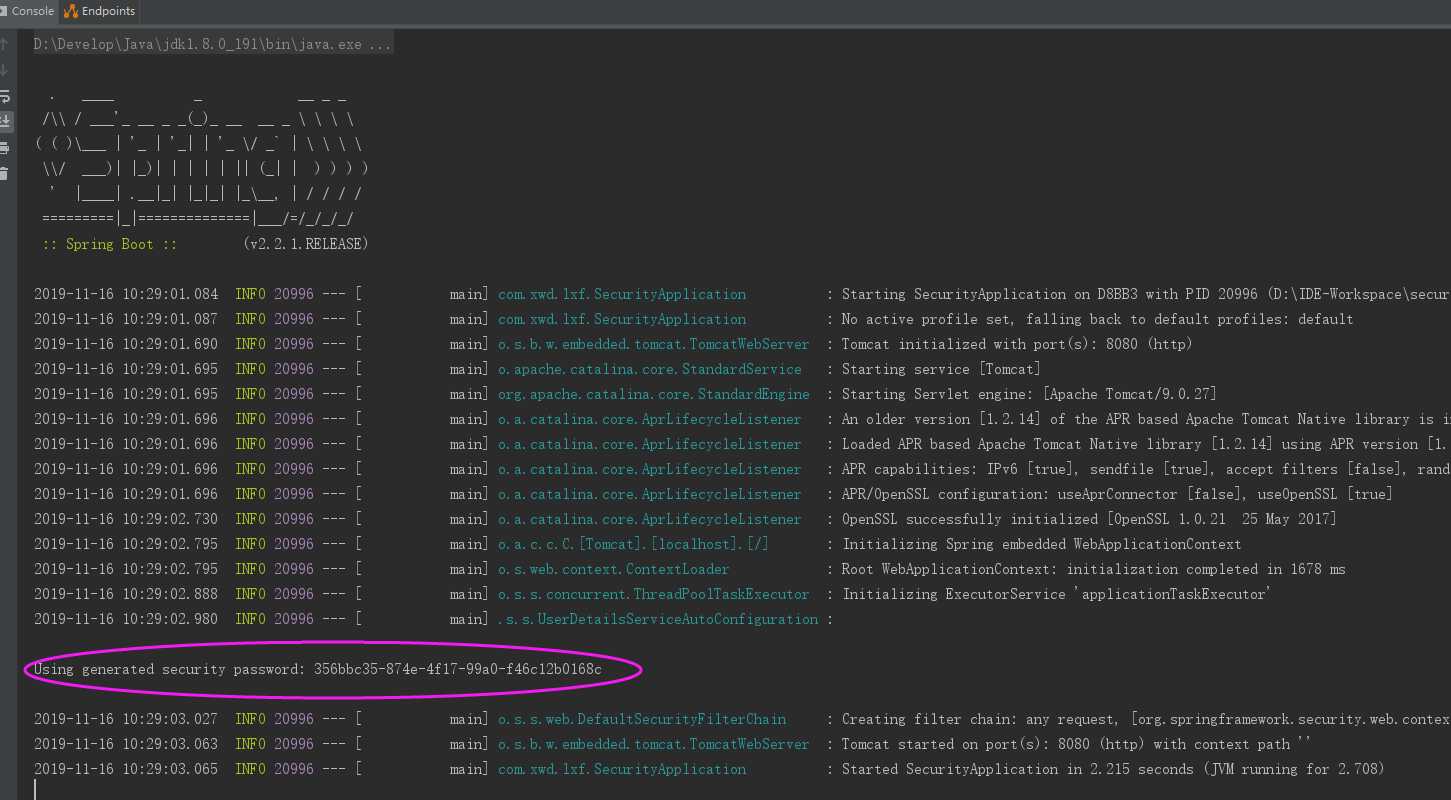The width and height of the screenshot is (1451, 800).
Task: Click the down arrow in the console gutter
Action: pyautogui.click(x=4, y=70)
